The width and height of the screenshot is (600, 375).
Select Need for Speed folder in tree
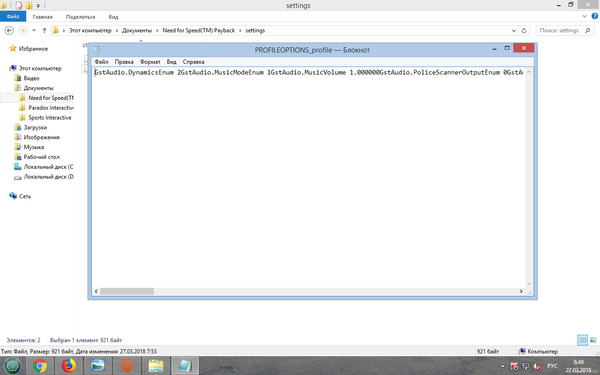point(51,98)
